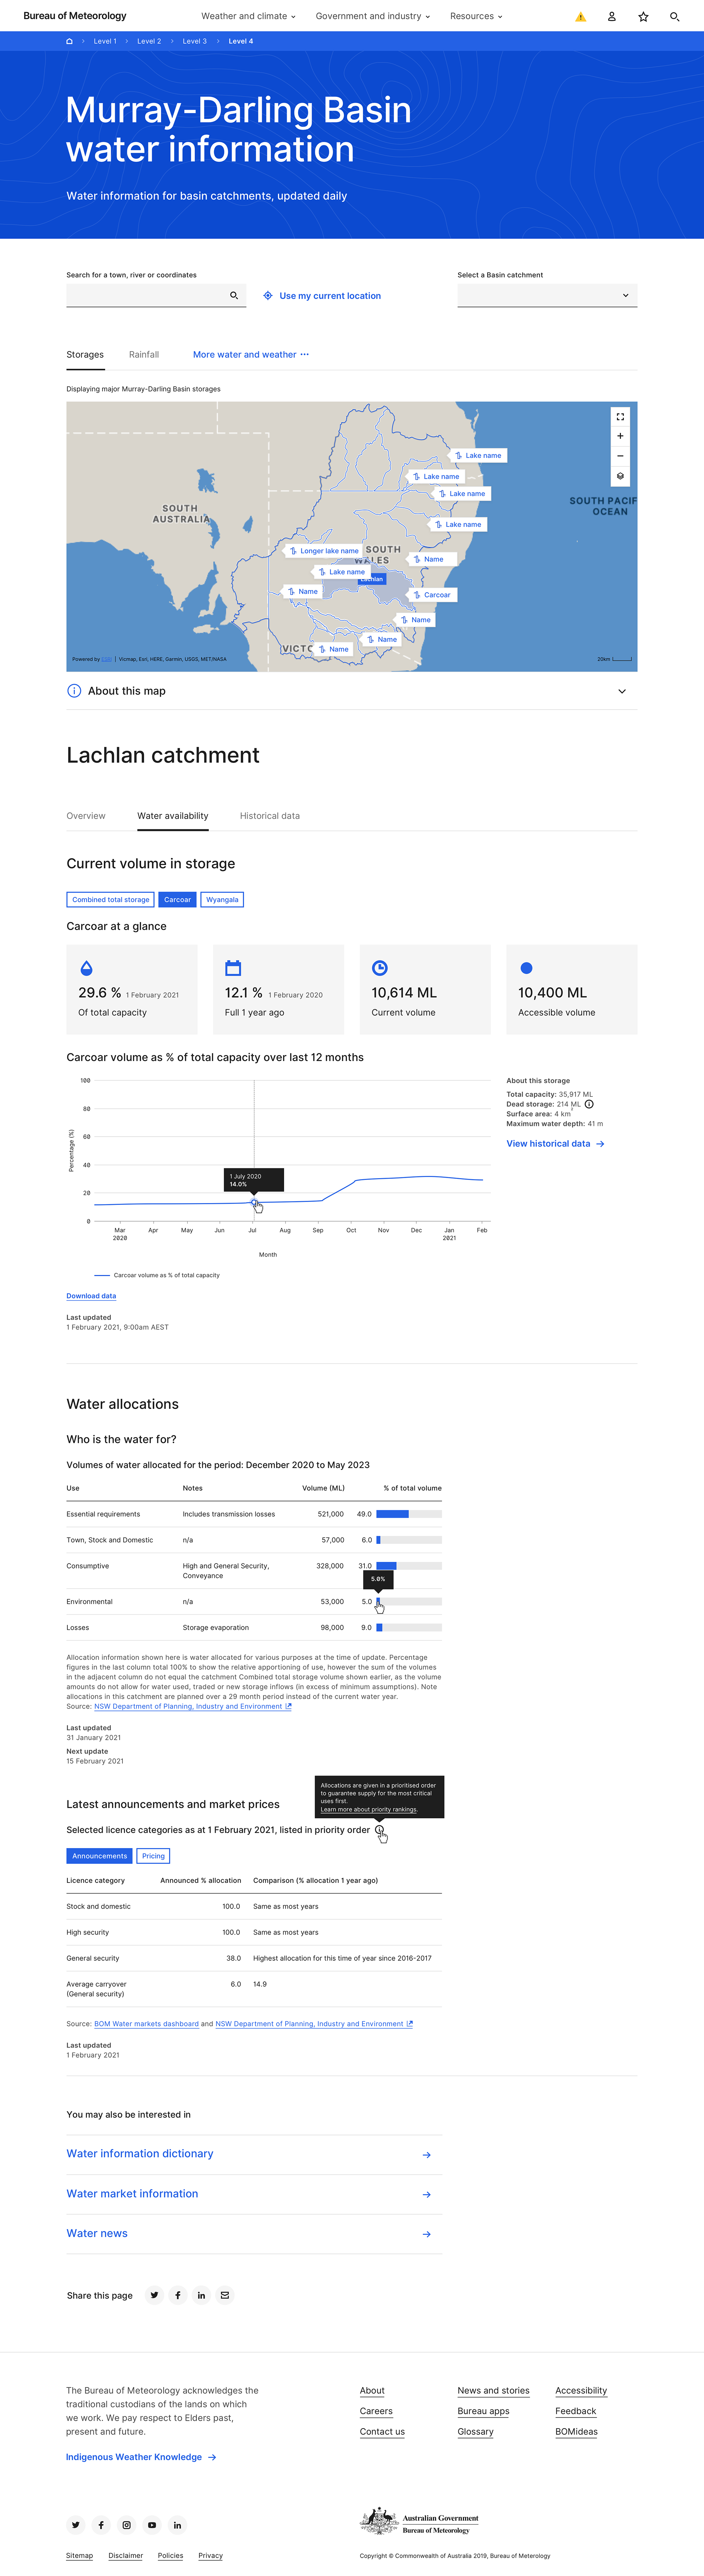This screenshot has height=2576, width=704.
Task: Share this page by email
Action: coord(225,2295)
